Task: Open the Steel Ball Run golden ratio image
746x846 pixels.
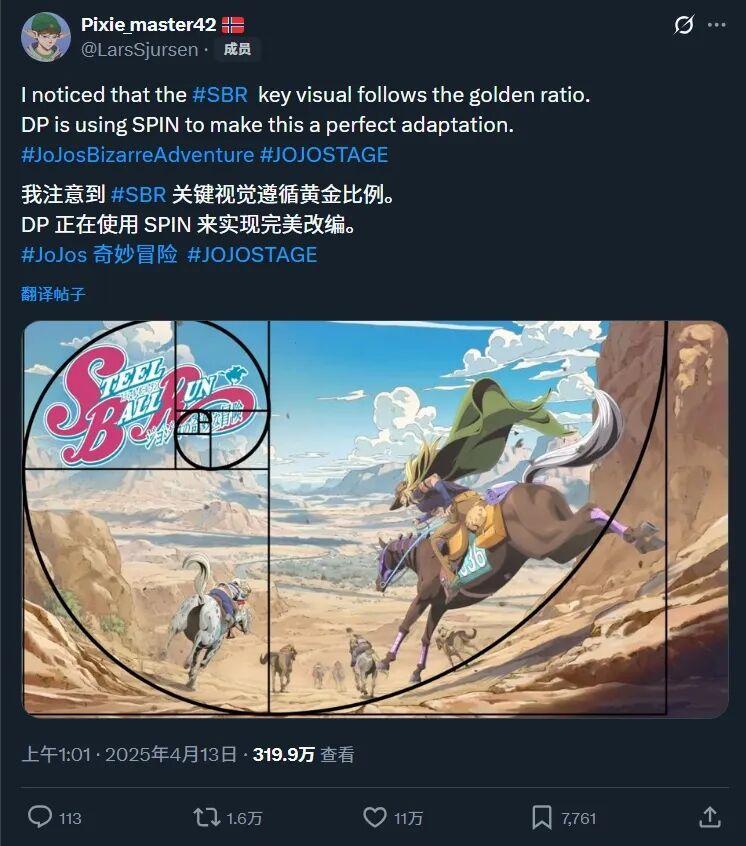Action: tap(375, 519)
